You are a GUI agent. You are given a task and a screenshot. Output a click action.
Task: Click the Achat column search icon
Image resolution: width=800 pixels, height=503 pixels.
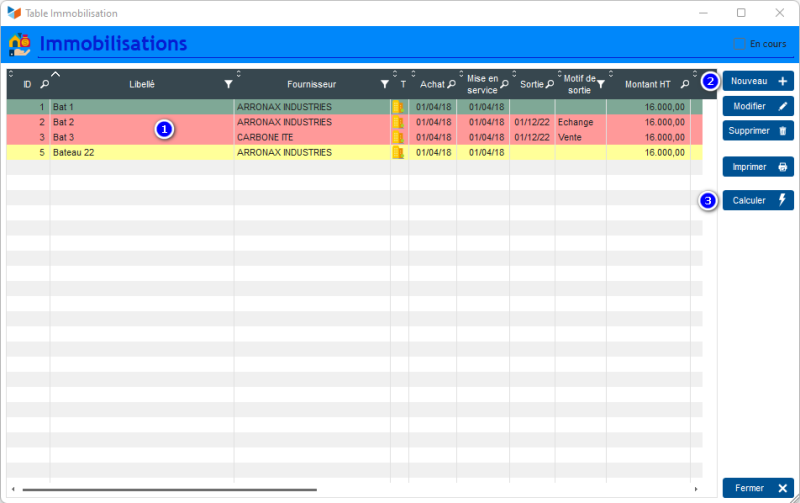pyautogui.click(x=451, y=85)
